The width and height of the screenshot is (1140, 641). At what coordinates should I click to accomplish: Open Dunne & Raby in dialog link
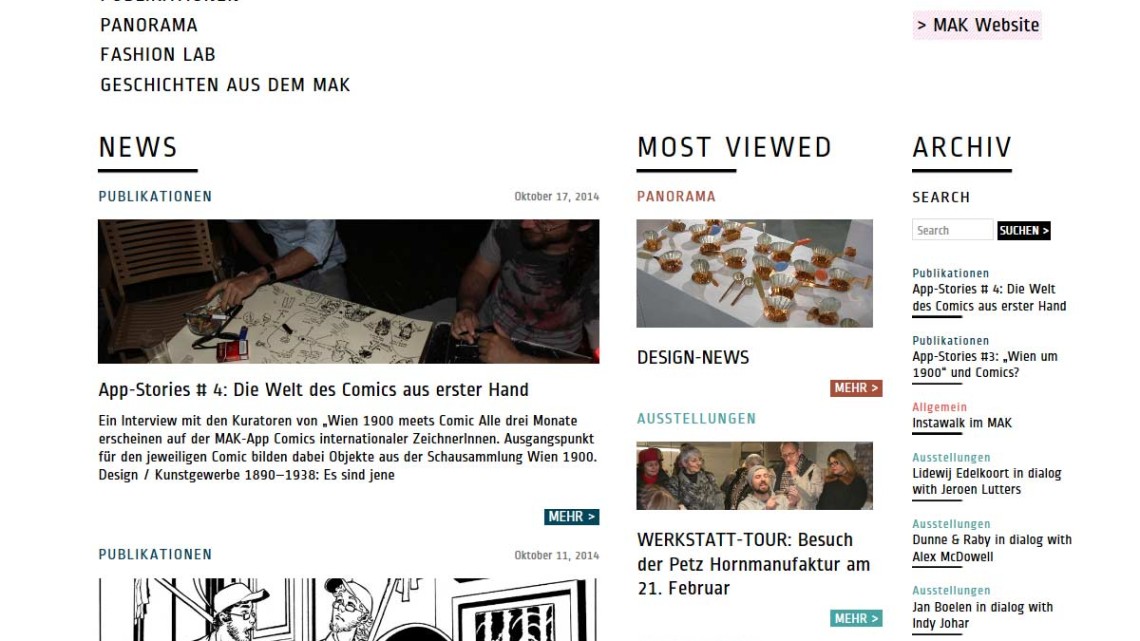pyautogui.click(x=992, y=548)
